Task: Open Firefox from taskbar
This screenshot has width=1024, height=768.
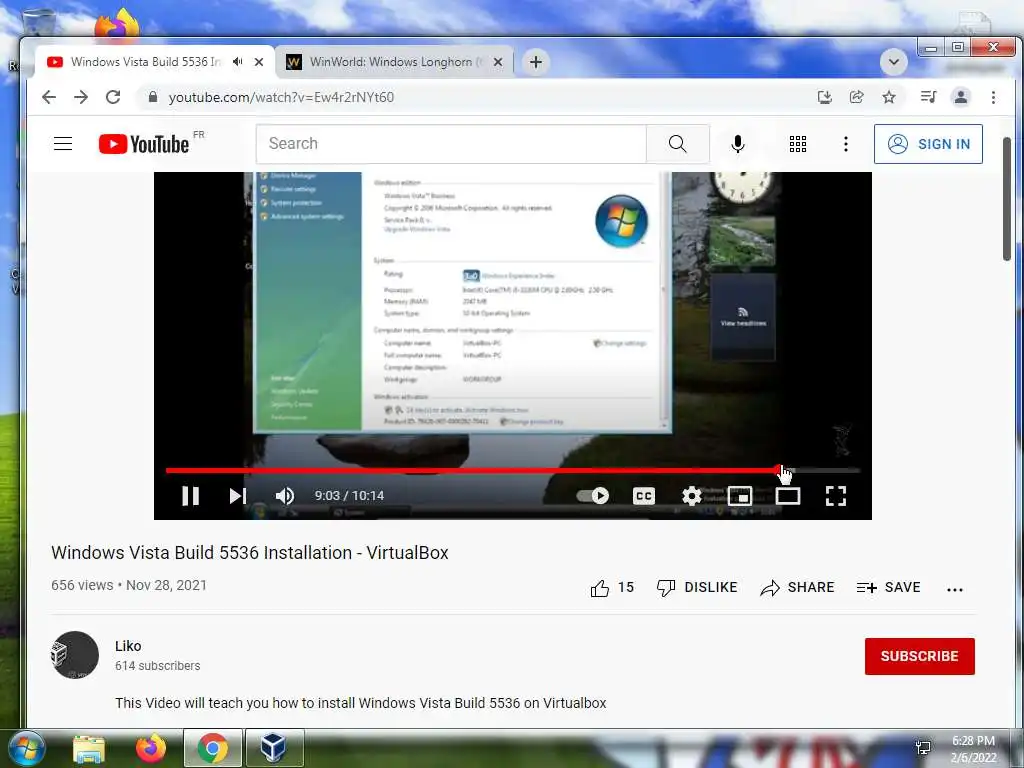Action: click(x=150, y=748)
